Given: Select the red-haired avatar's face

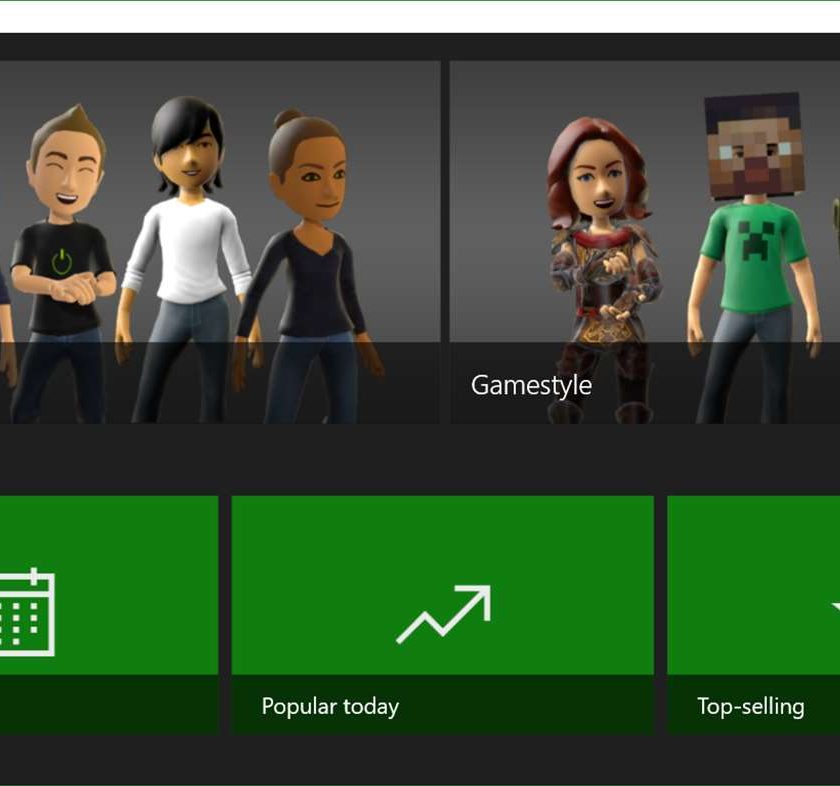Looking at the screenshot, I should pos(598,182).
